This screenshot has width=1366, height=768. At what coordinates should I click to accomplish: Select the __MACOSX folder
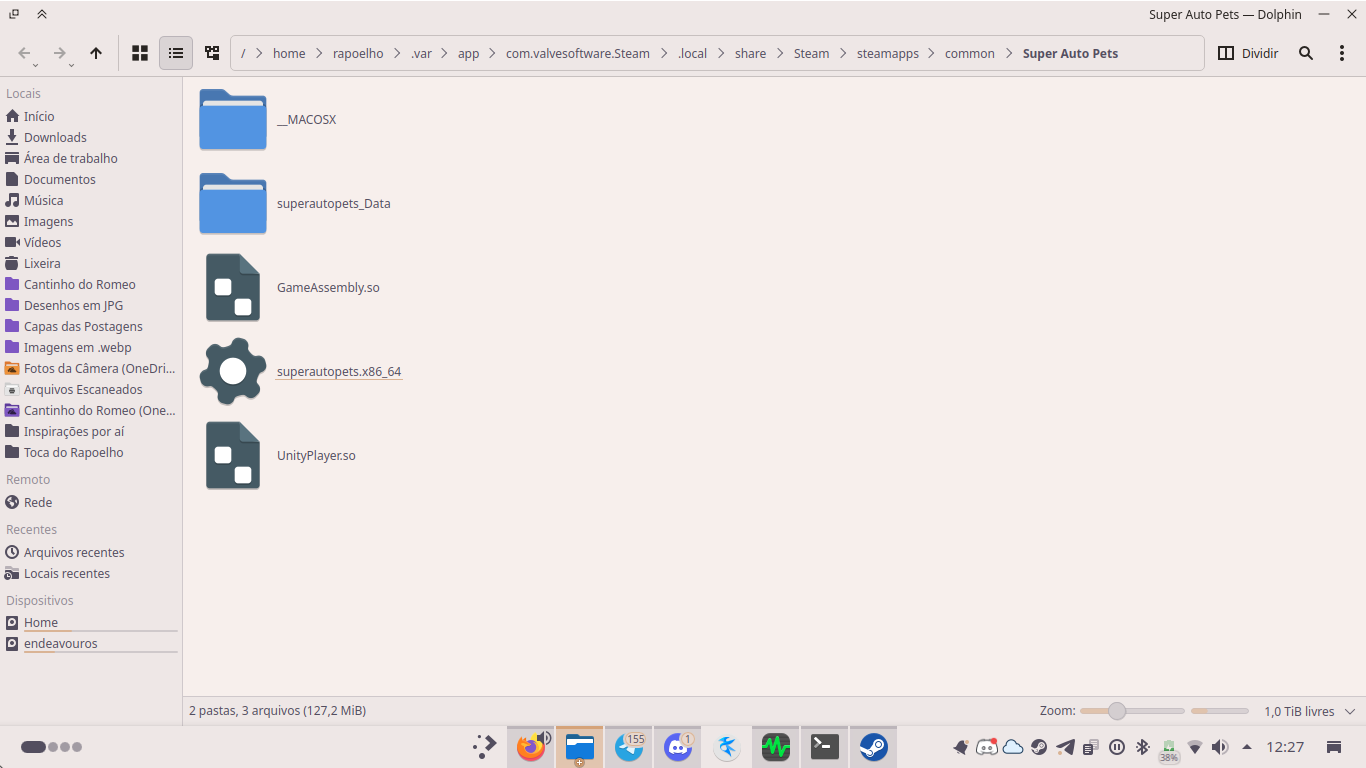pos(267,119)
